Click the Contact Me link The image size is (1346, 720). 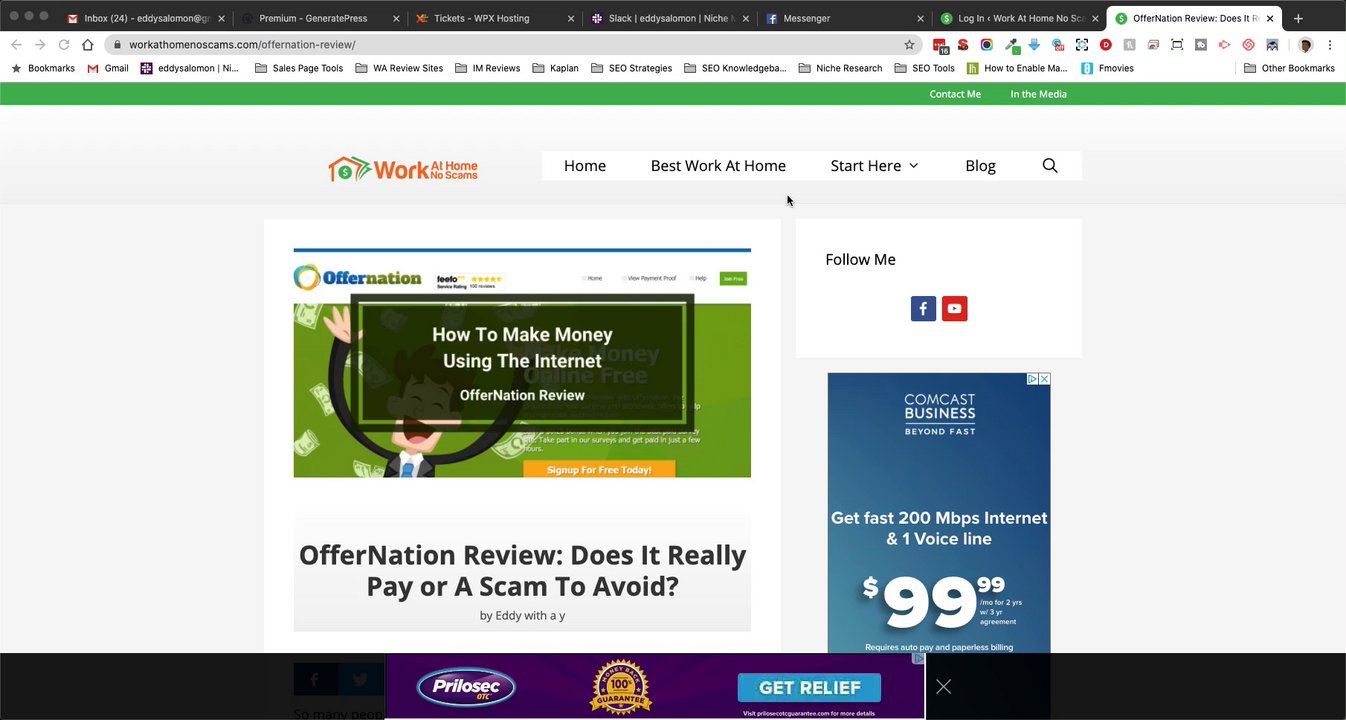coord(955,94)
